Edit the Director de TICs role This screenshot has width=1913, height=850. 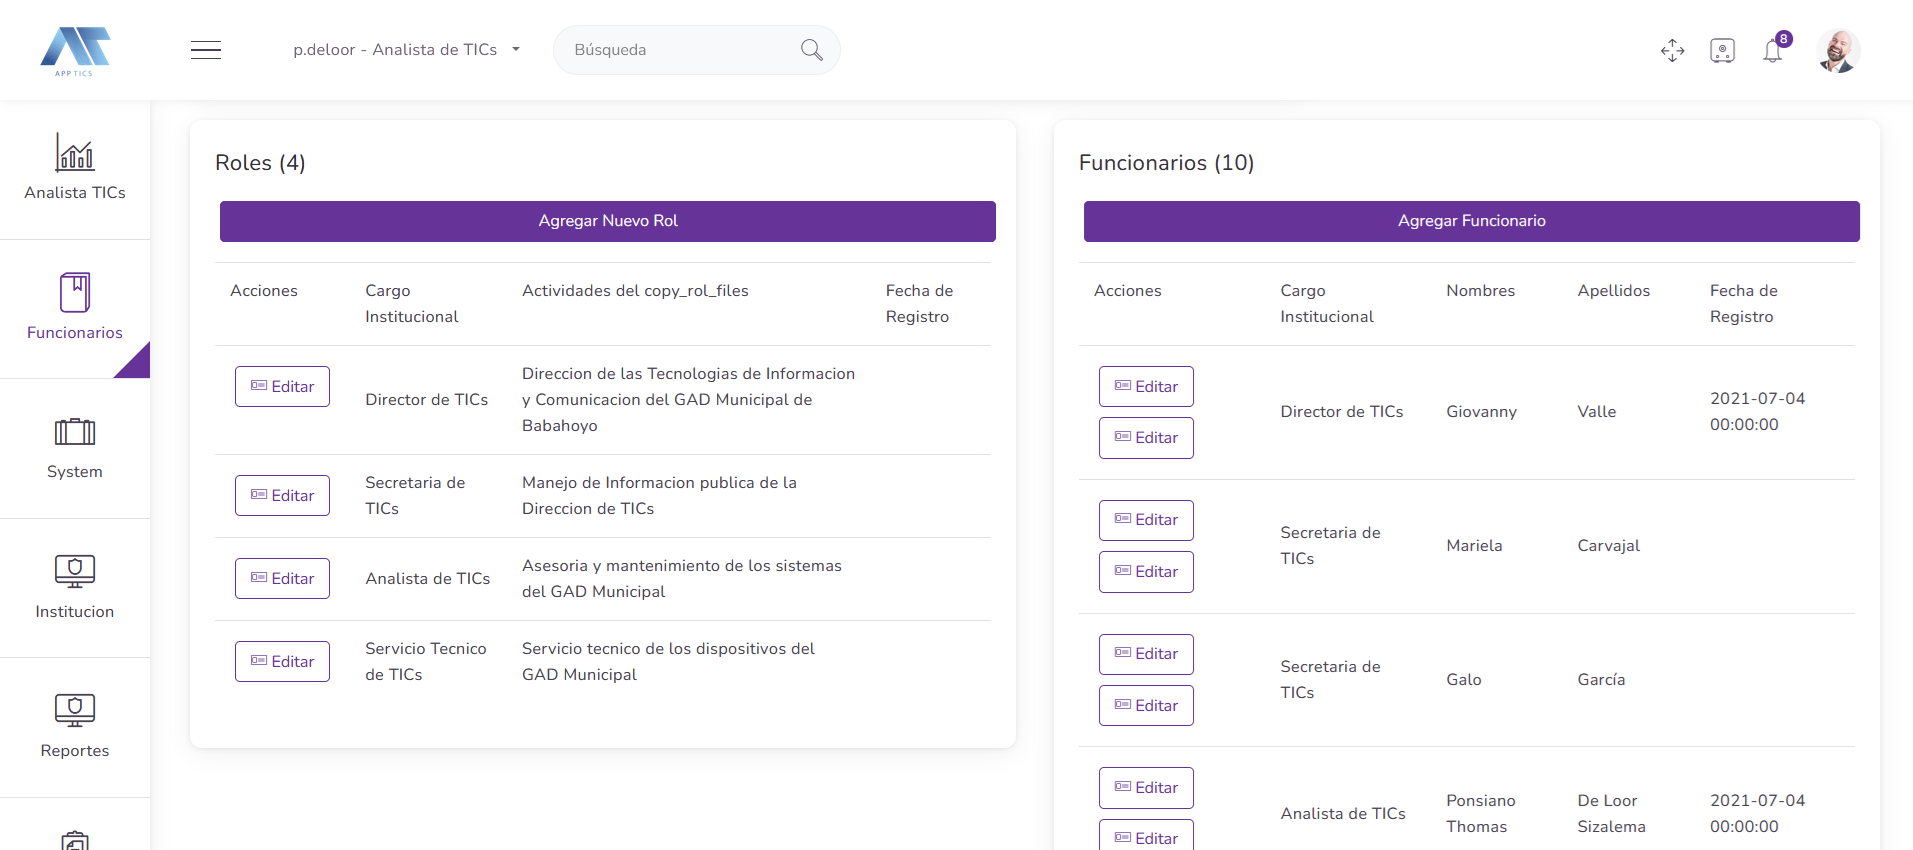tap(282, 387)
